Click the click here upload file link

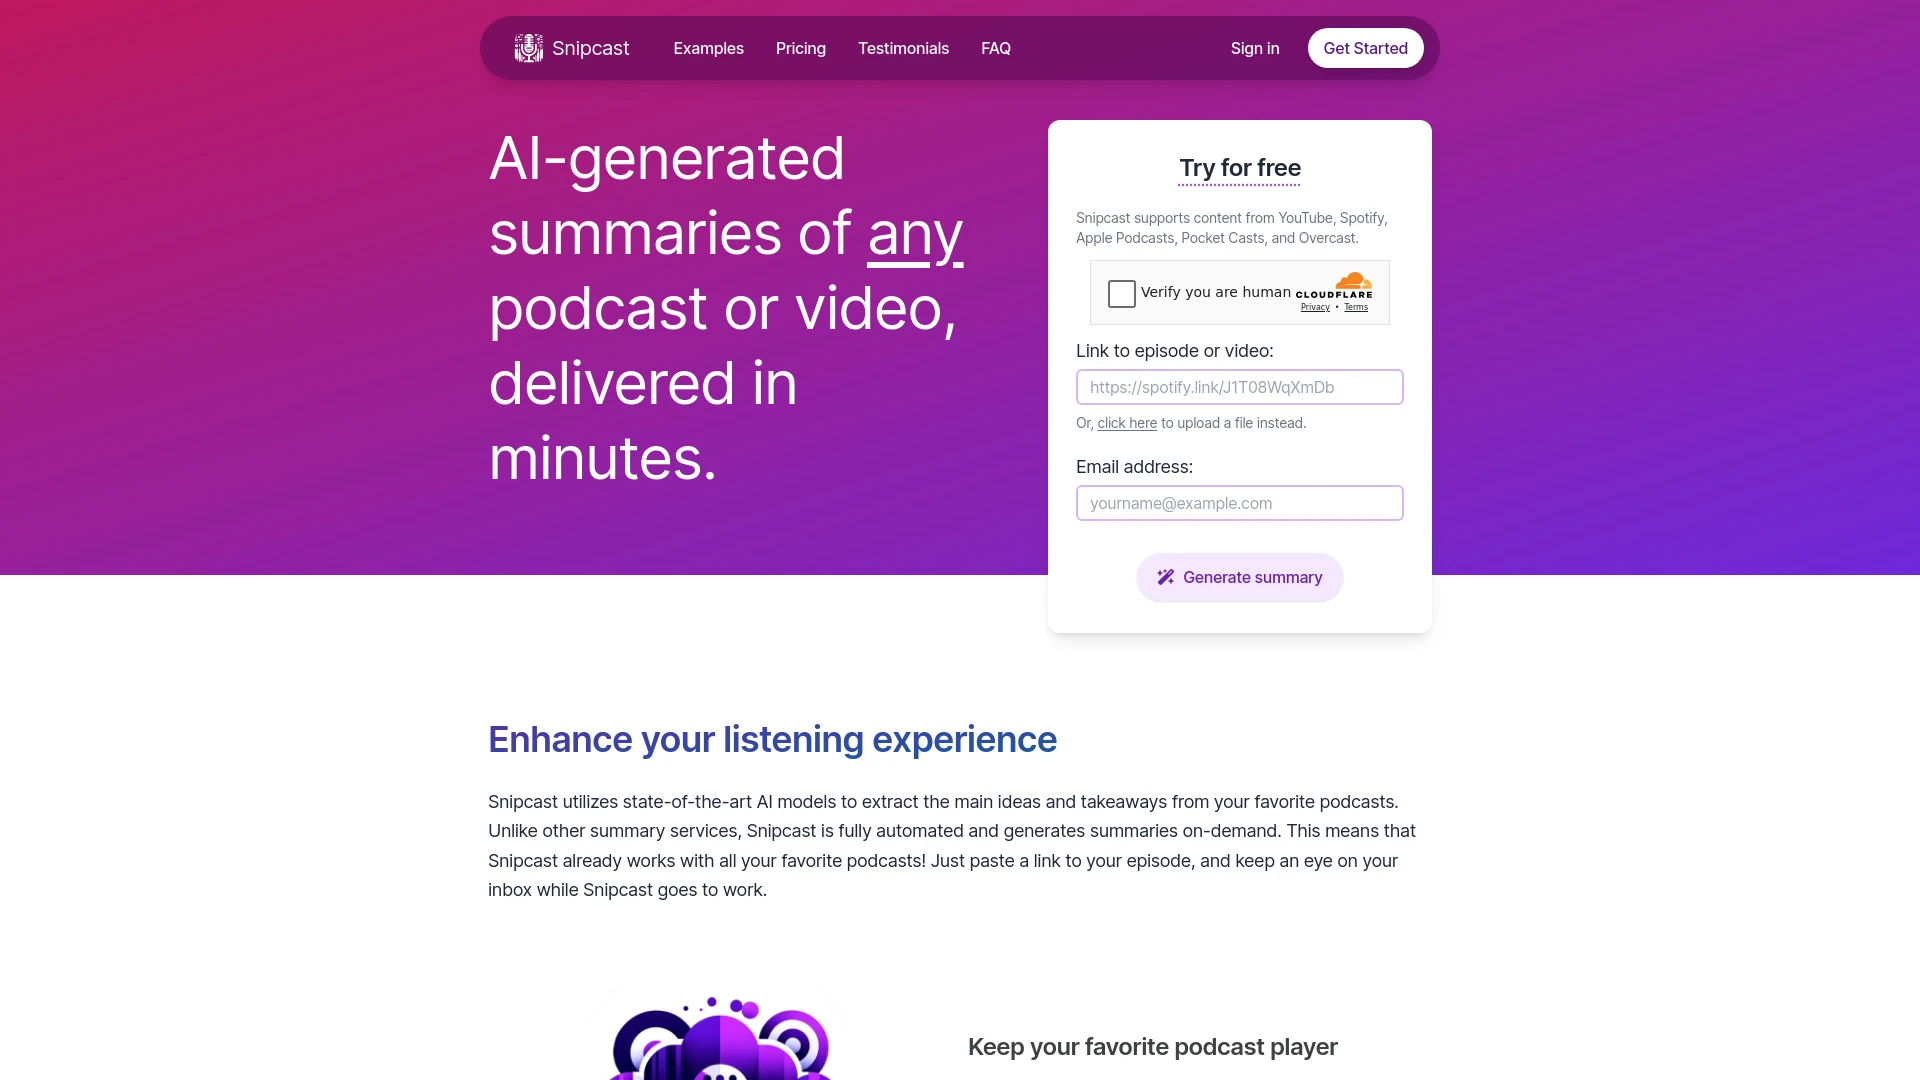tap(1127, 423)
